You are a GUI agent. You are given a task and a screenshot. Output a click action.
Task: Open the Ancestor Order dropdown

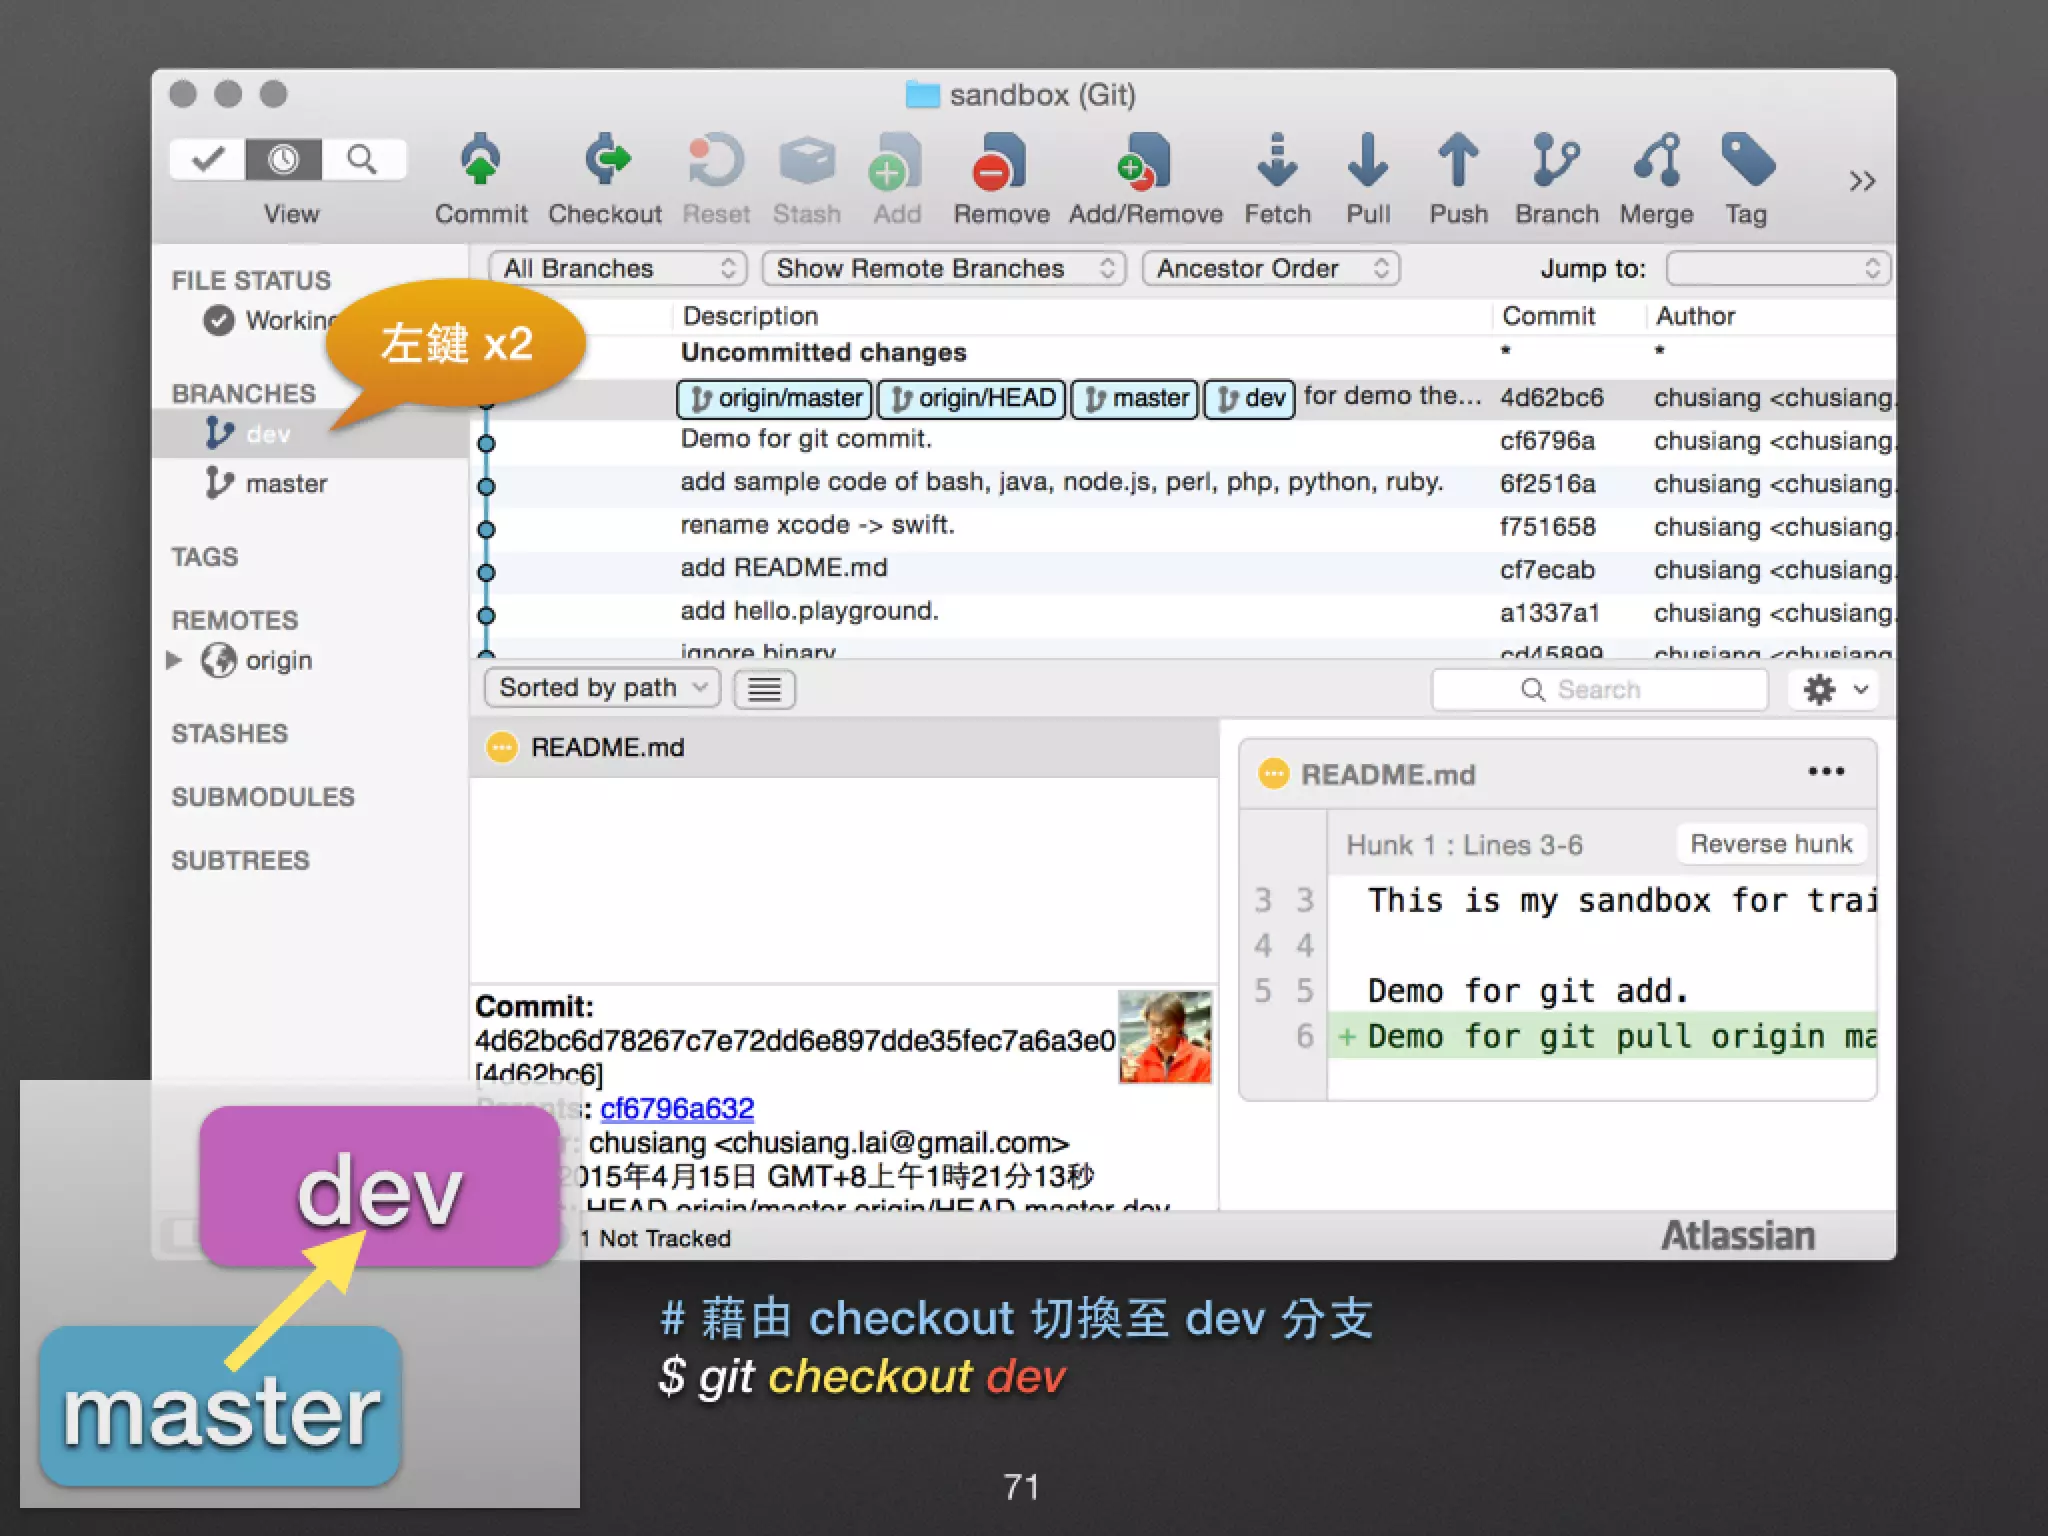click(x=1270, y=269)
